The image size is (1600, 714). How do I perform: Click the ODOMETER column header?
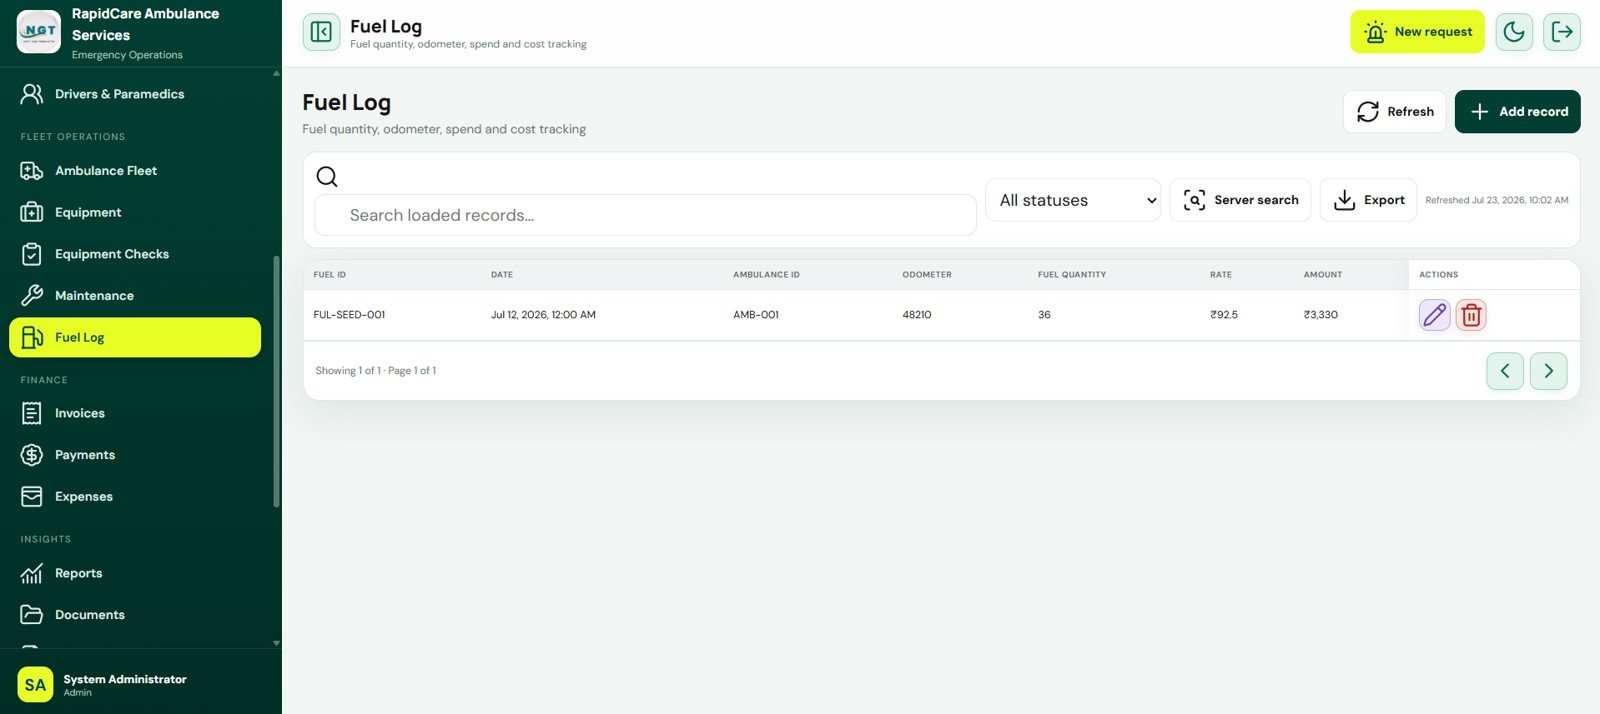coord(927,274)
